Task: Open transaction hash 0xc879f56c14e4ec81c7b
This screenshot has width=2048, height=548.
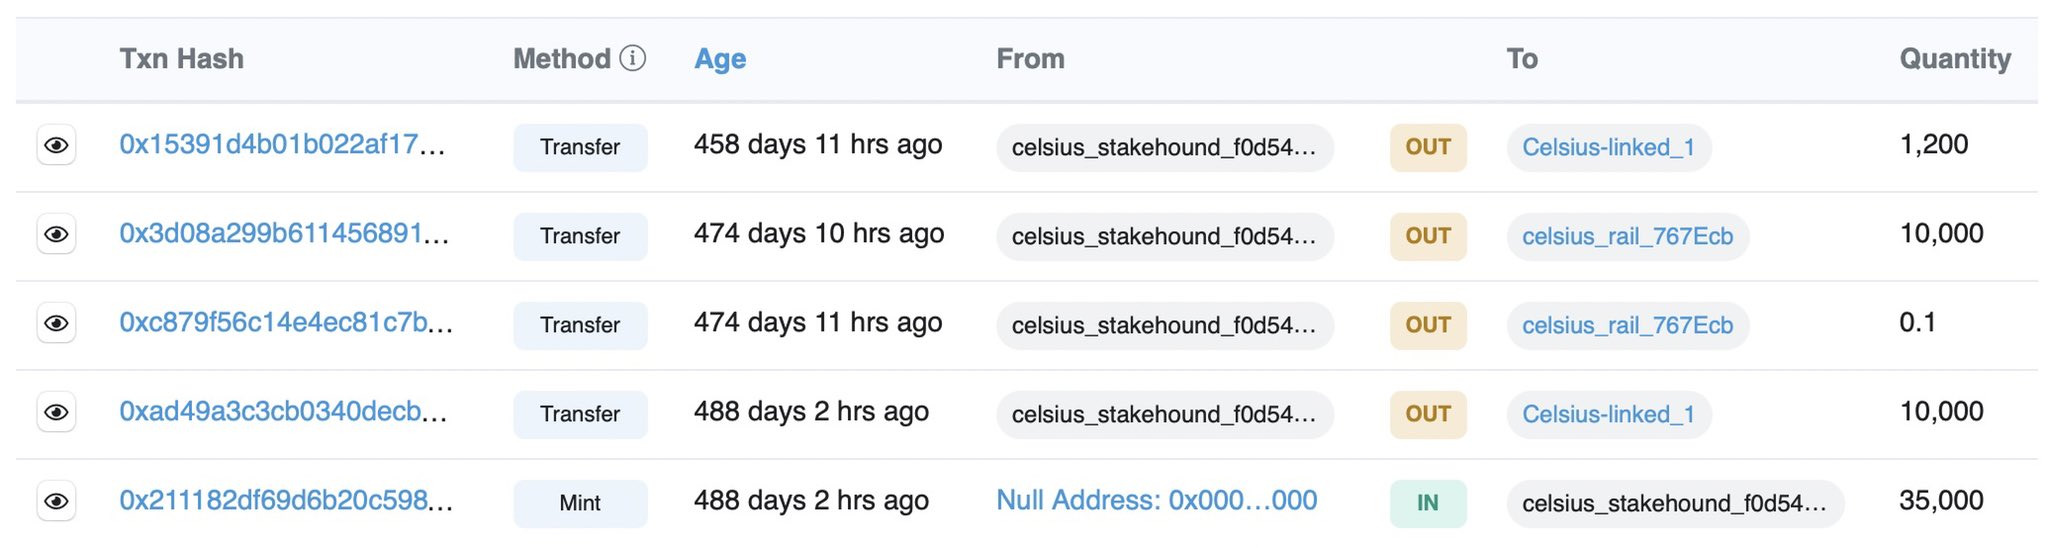Action: [286, 323]
